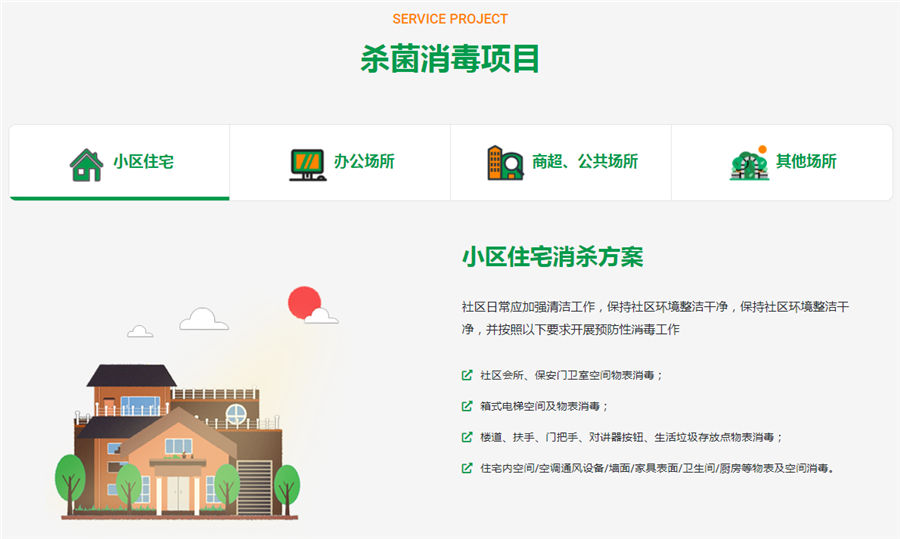The width and height of the screenshot is (900, 539).
Task: Switch to the 办公场所 tab
Action: (x=364, y=162)
